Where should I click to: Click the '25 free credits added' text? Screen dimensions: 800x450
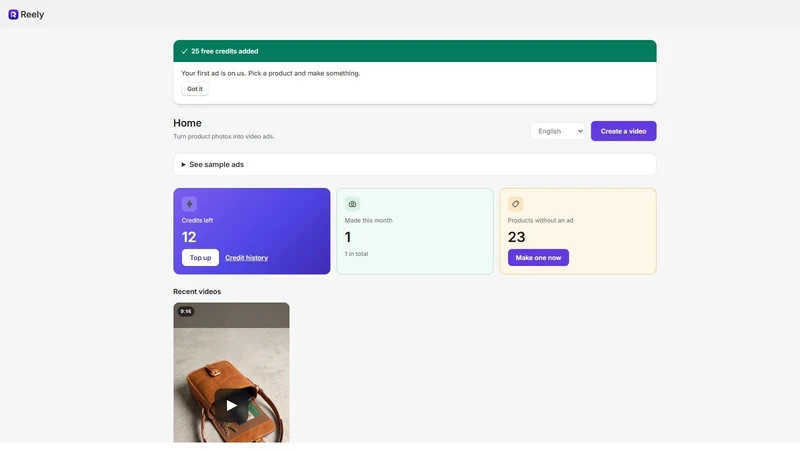click(x=224, y=51)
